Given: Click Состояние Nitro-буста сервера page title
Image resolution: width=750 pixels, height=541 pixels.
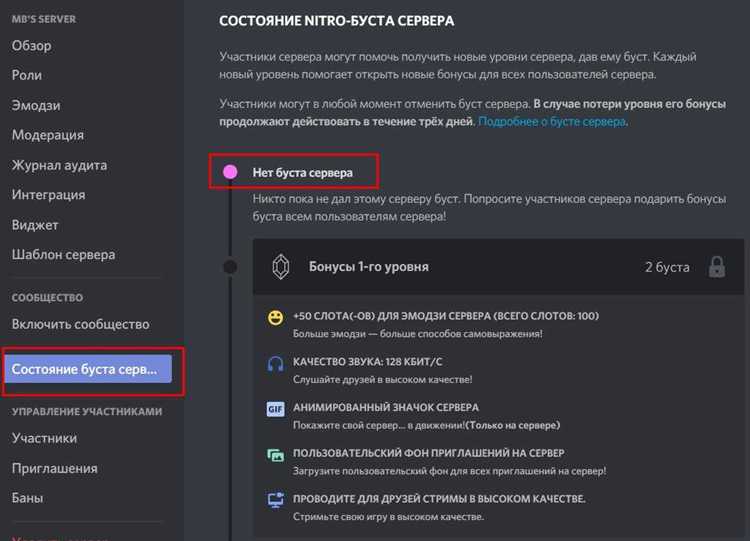Looking at the screenshot, I should point(337,21).
